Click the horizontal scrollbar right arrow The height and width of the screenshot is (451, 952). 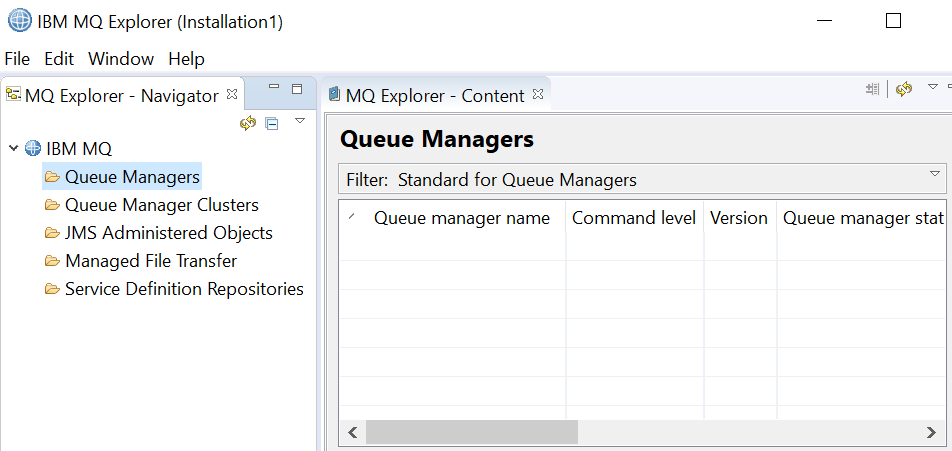point(931,433)
